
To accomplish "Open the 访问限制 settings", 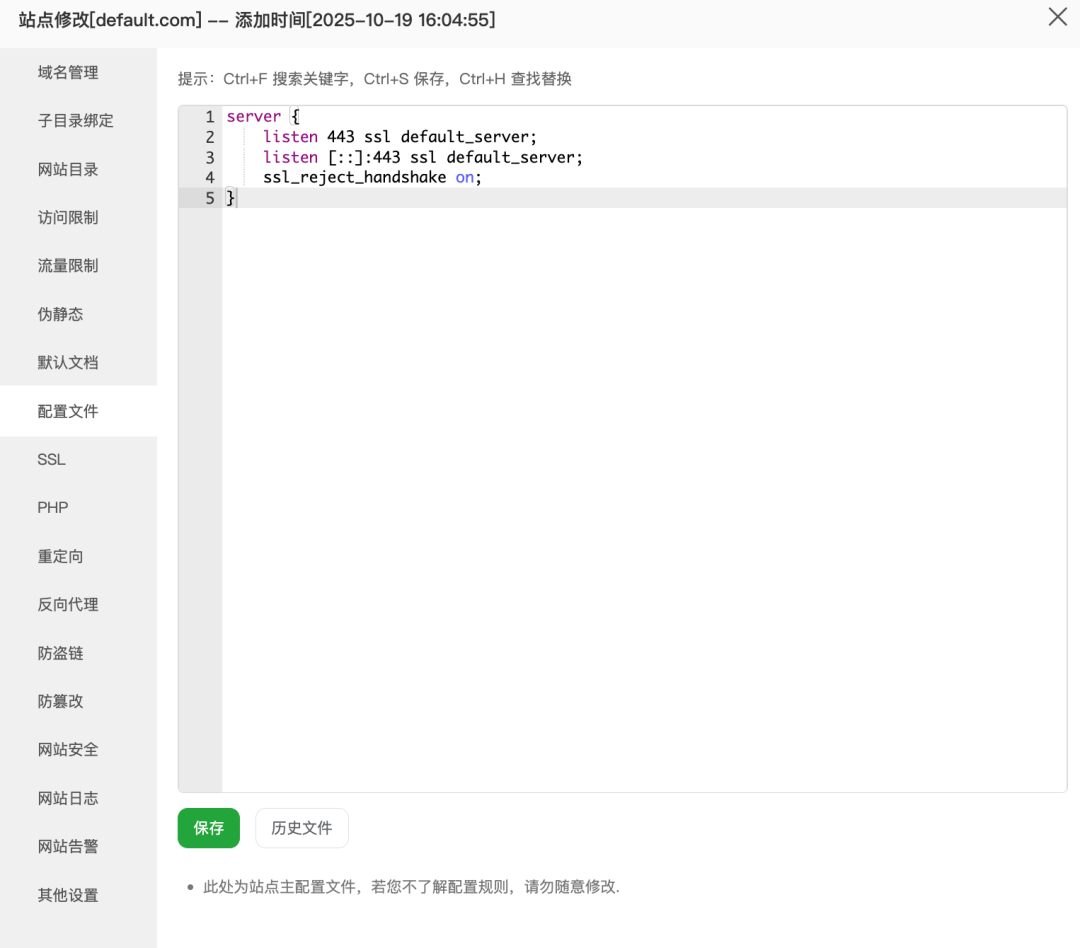I will click(x=67, y=217).
